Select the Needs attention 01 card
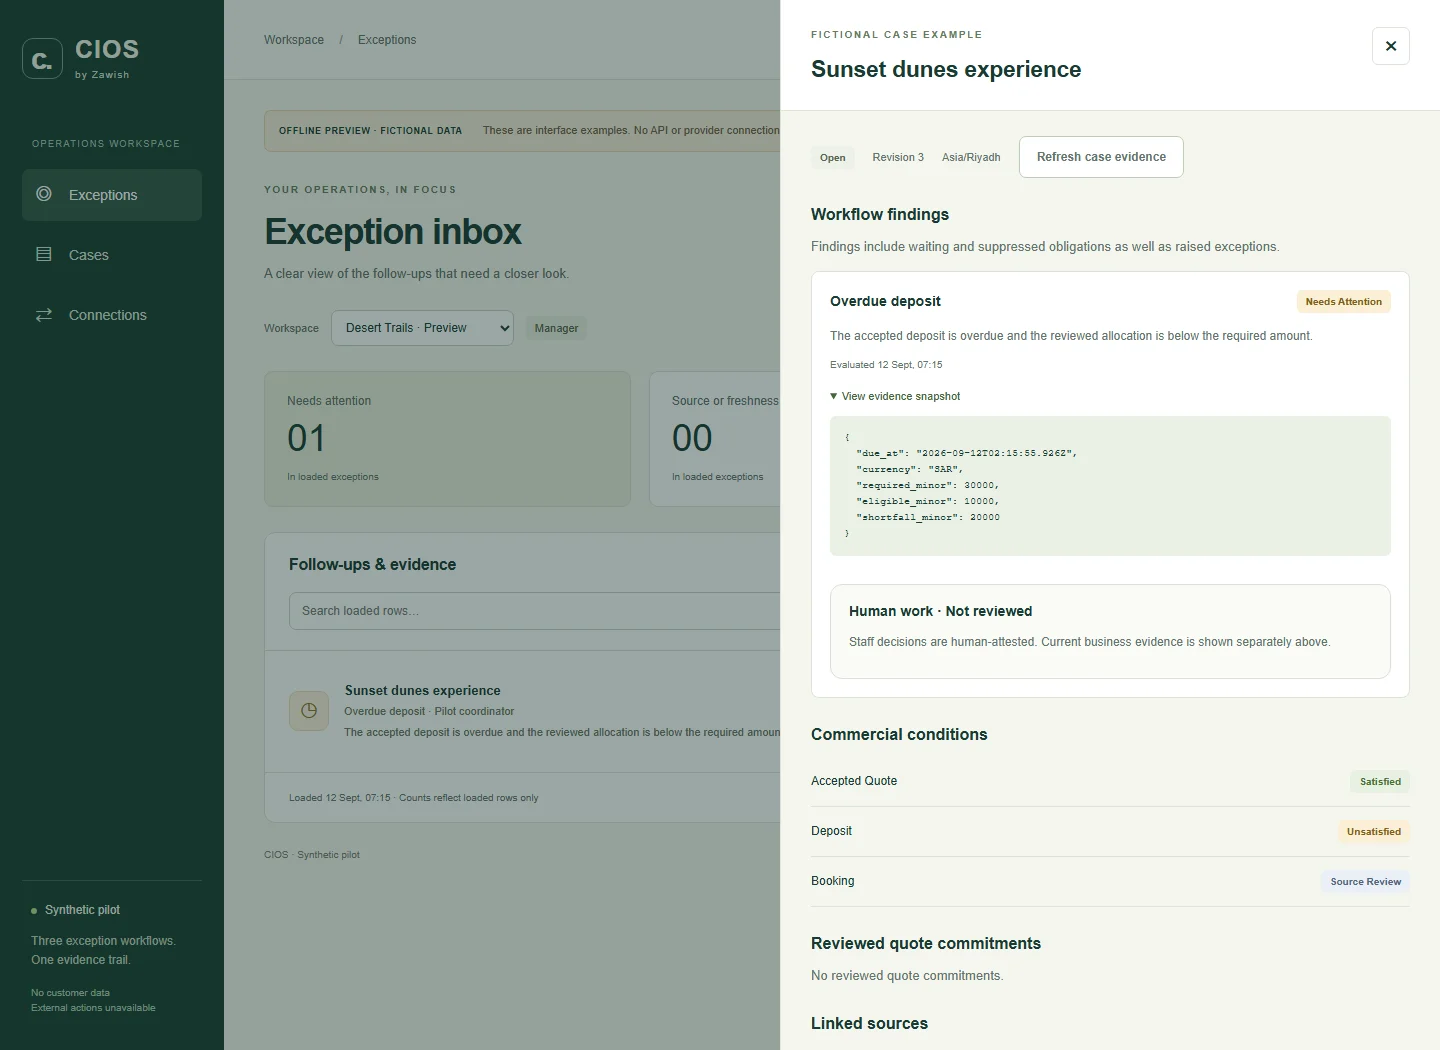 (447, 439)
